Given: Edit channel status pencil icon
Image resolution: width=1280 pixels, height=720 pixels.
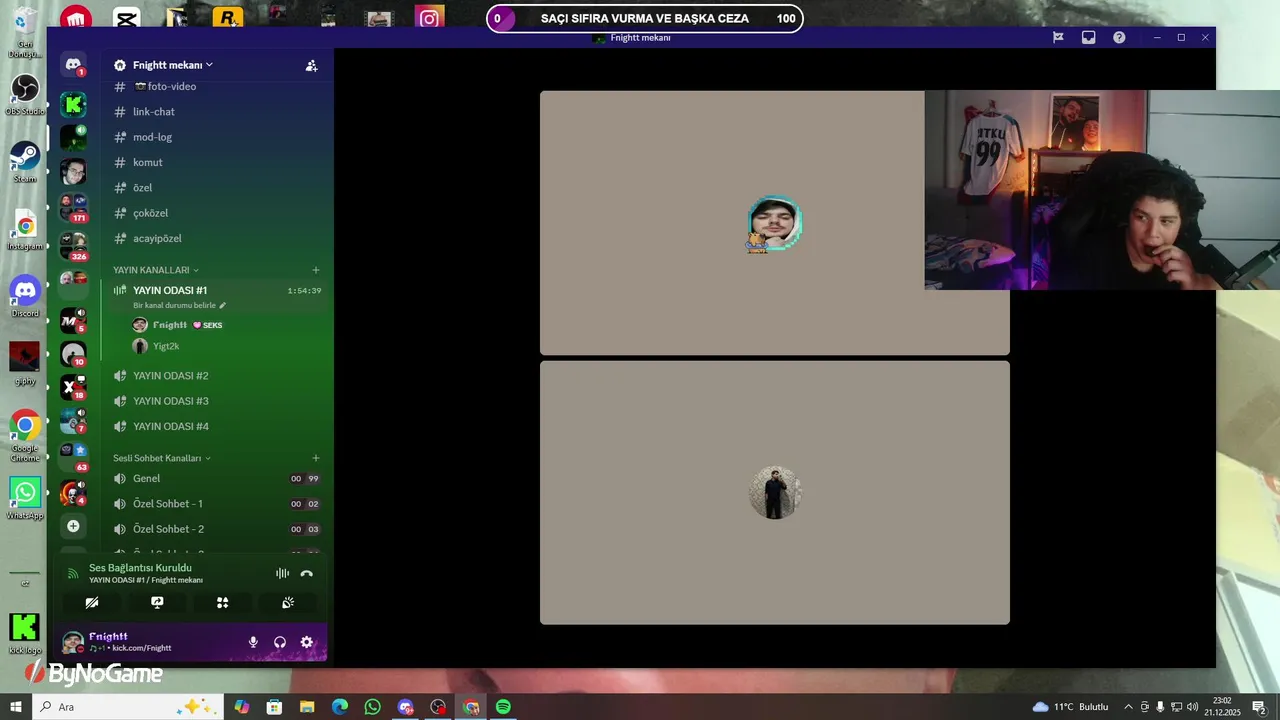Looking at the screenshot, I should coord(223,305).
